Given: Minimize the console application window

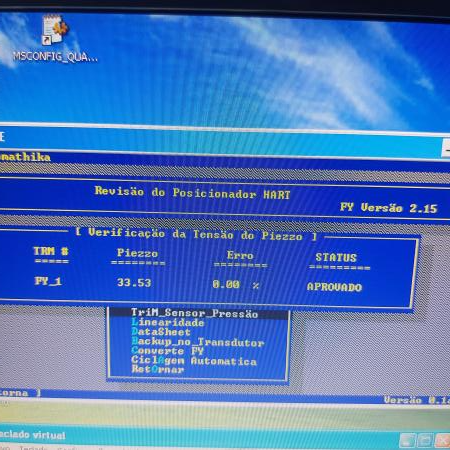Looking at the screenshot, I should (447, 149).
